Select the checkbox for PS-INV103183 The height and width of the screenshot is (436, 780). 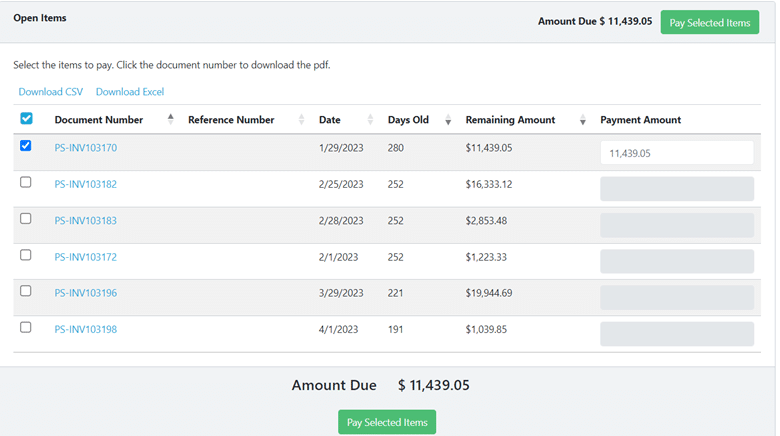(26, 218)
